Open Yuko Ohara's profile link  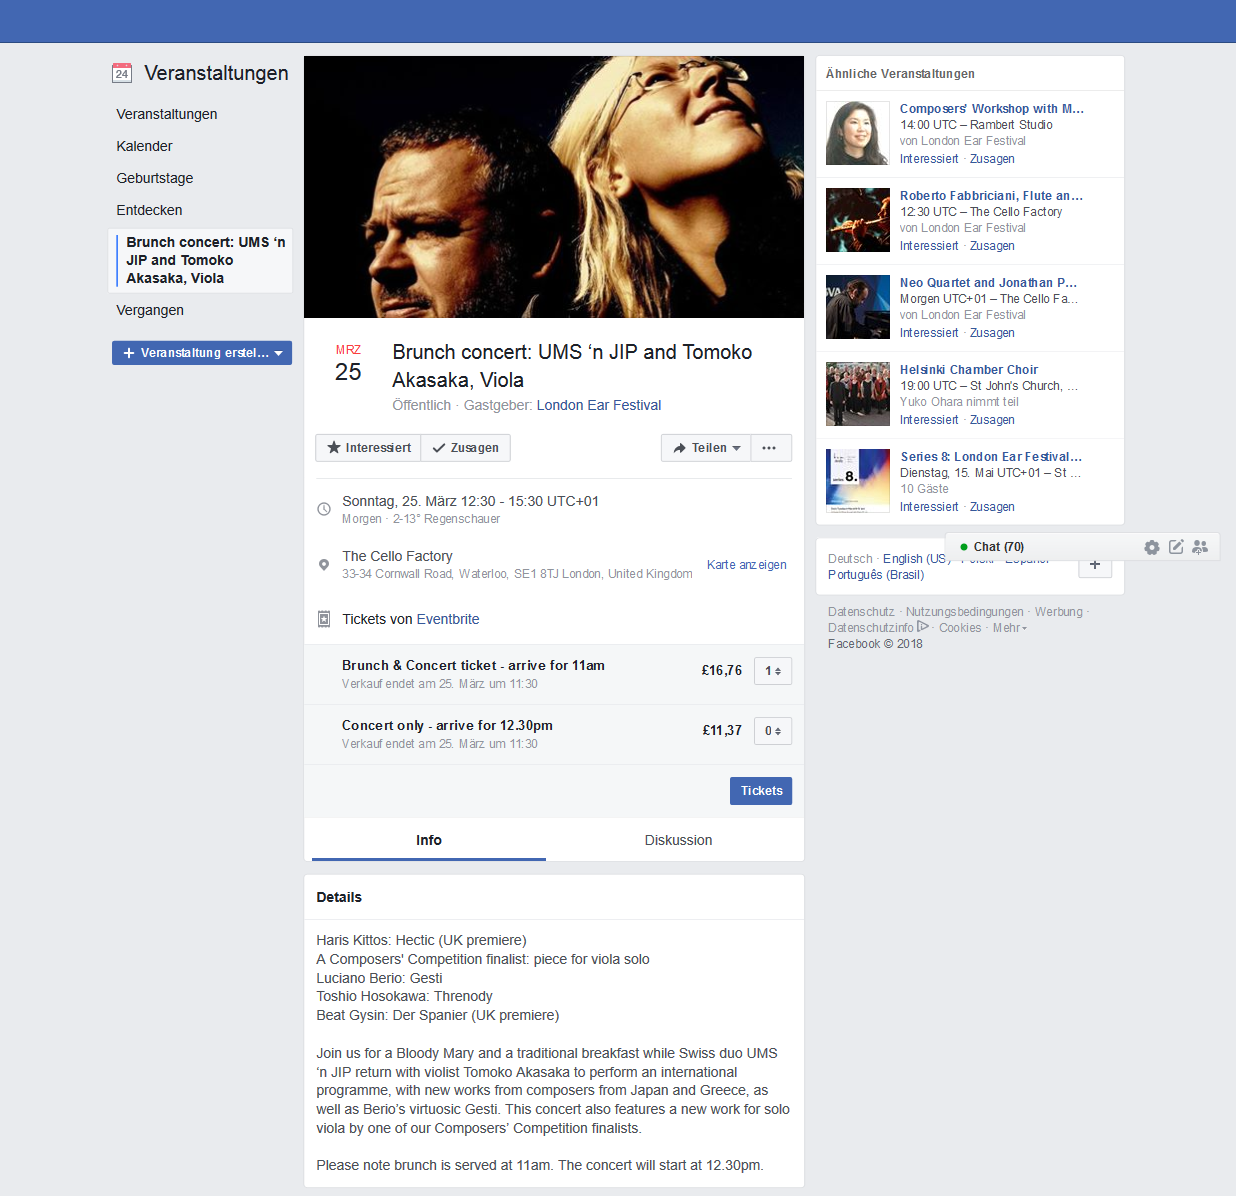(932, 402)
